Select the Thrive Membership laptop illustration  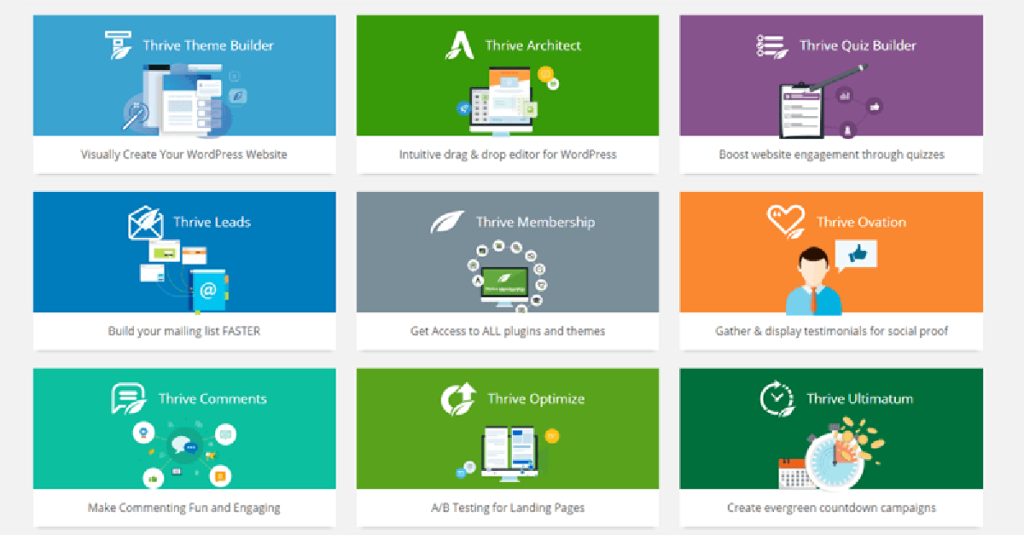[x=507, y=276]
